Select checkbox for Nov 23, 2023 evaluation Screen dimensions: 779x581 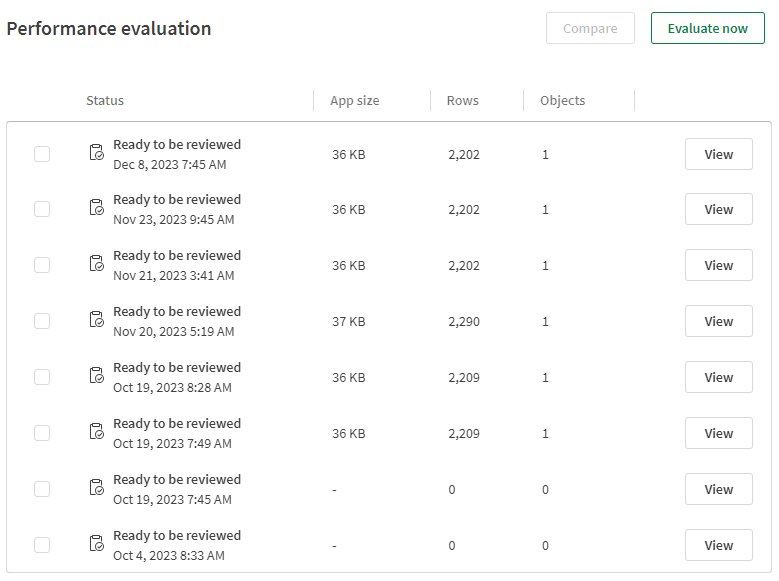click(x=42, y=209)
